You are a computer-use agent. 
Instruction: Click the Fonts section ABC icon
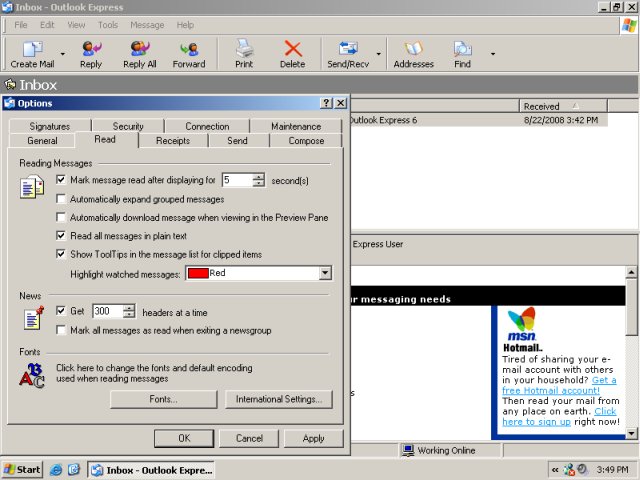point(32,376)
